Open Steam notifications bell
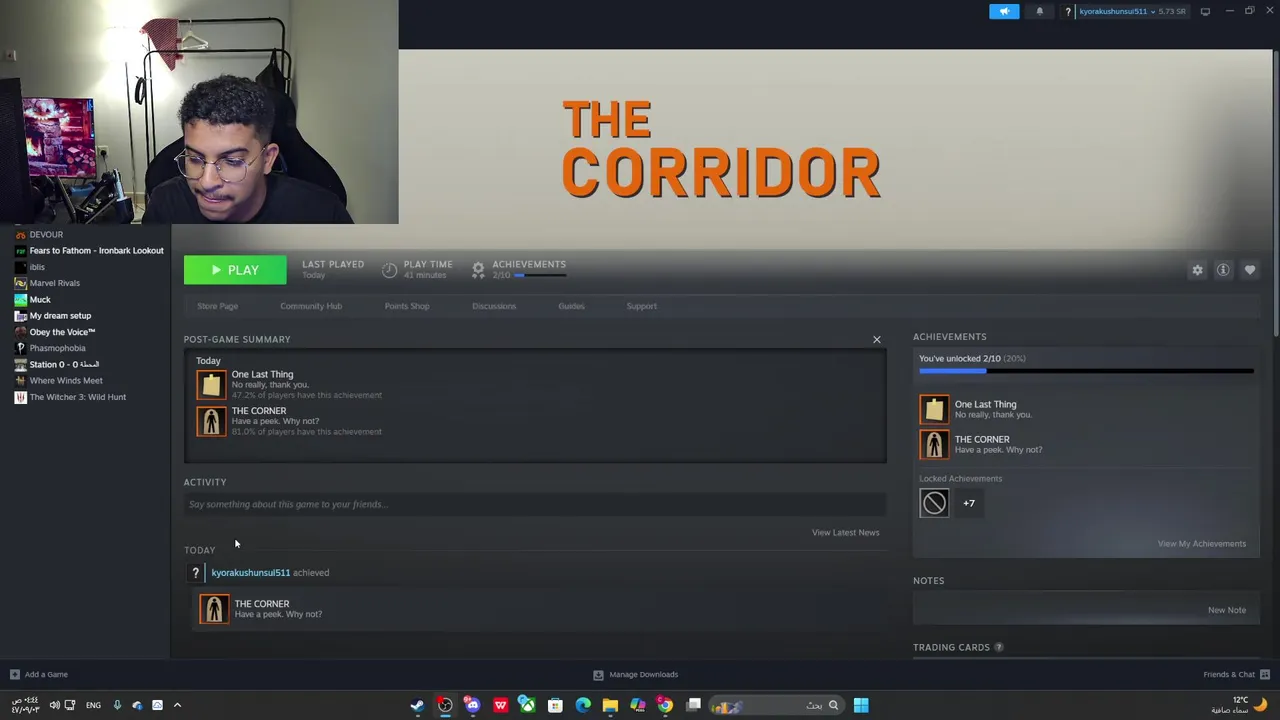The image size is (1280, 720). click(1039, 11)
